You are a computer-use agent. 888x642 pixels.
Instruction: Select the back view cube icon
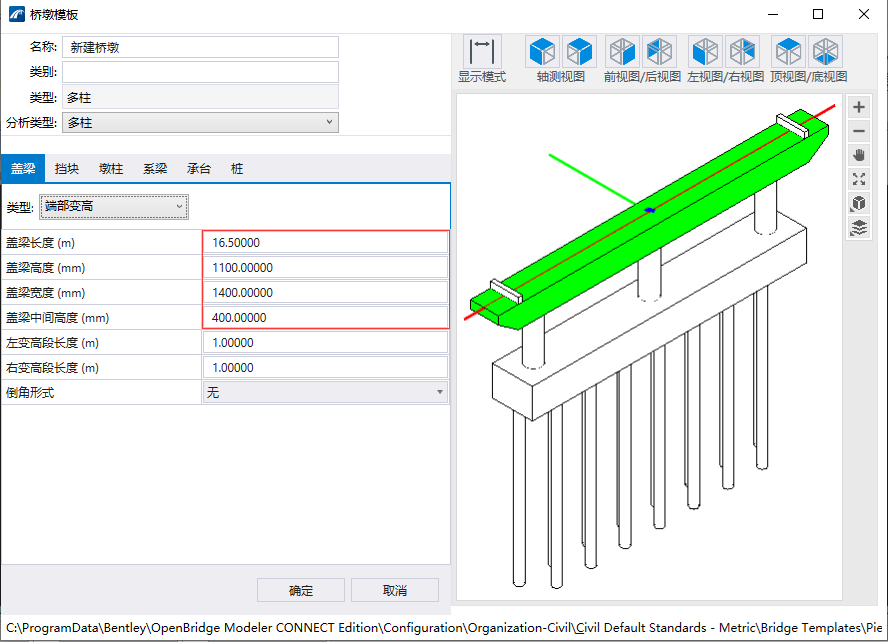(659, 51)
